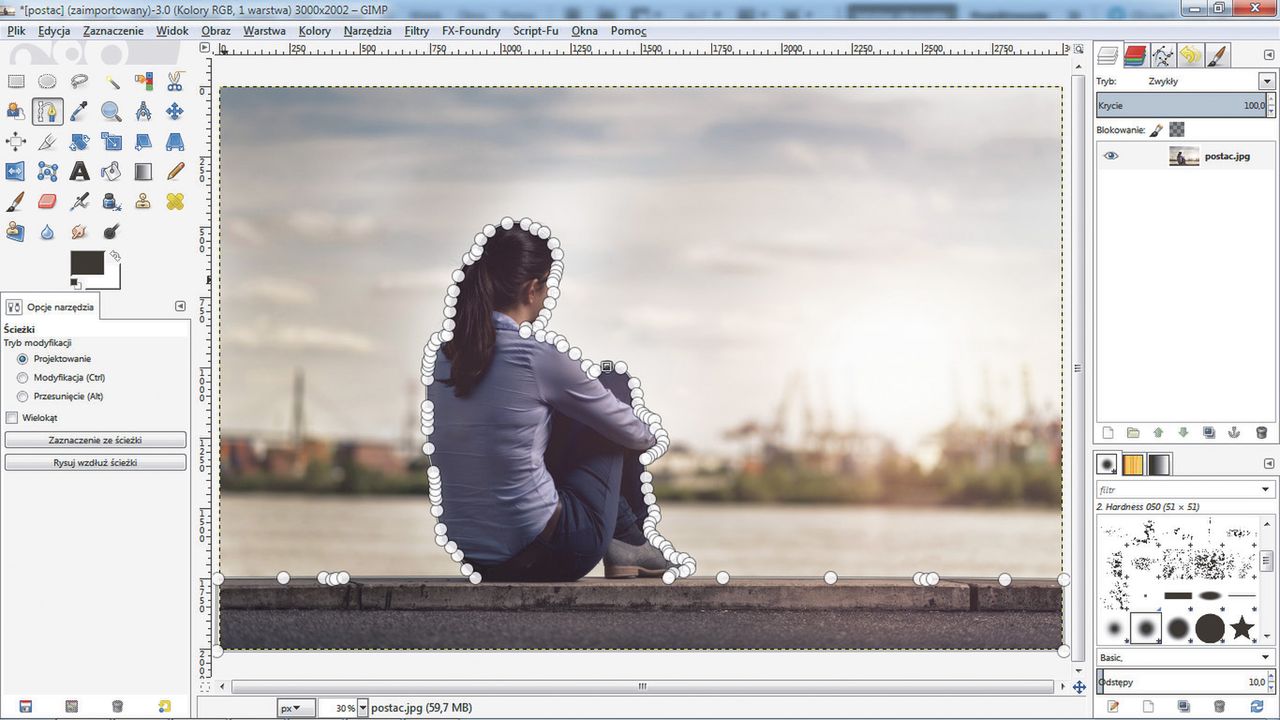The width and height of the screenshot is (1280, 720).
Task: Select the Free Select lasso tool
Action: pos(79,81)
